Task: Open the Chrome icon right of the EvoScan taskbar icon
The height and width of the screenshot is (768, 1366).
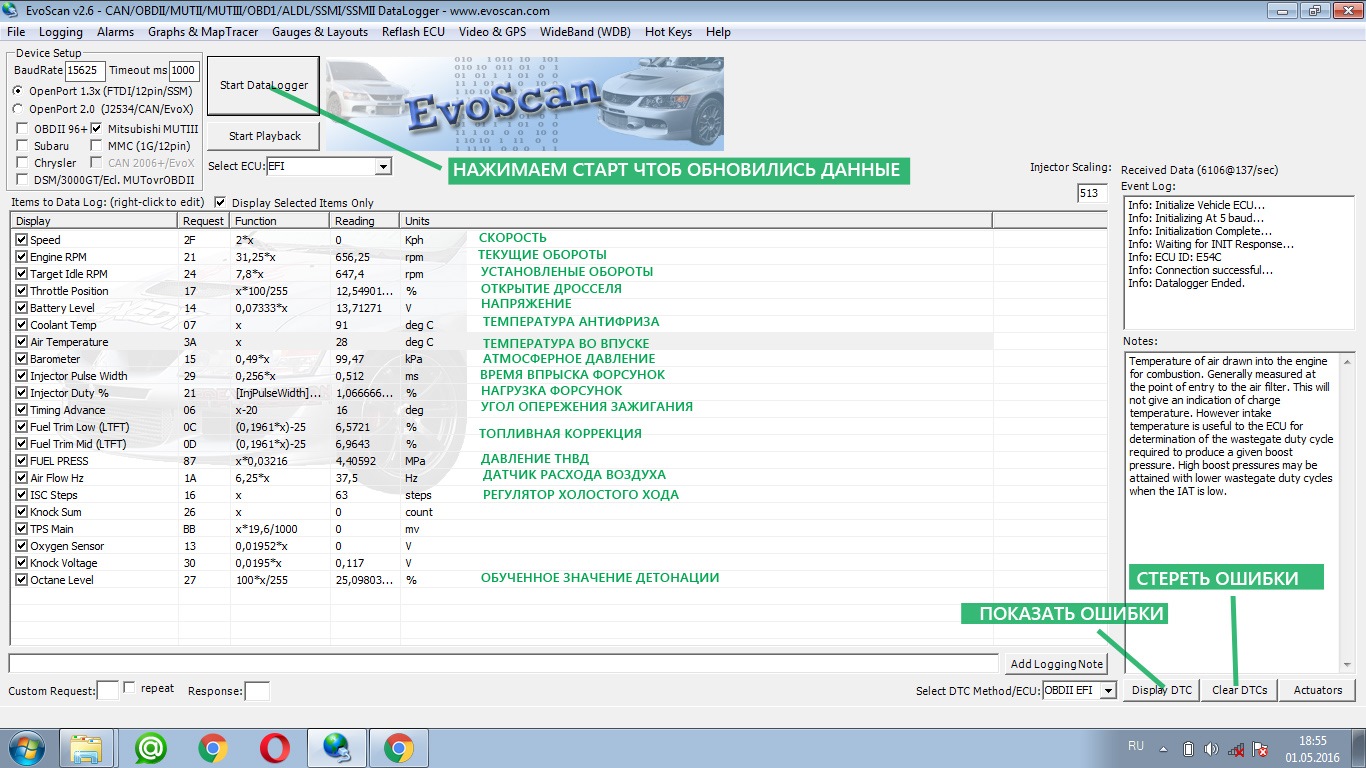Action: tap(398, 748)
